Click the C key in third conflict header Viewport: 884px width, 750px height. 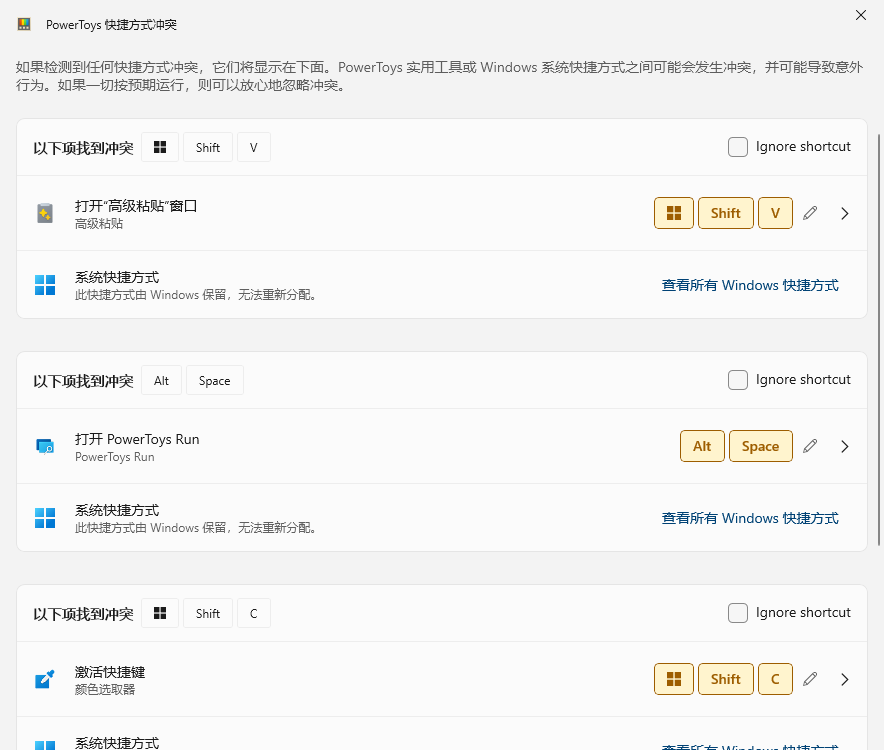[254, 613]
